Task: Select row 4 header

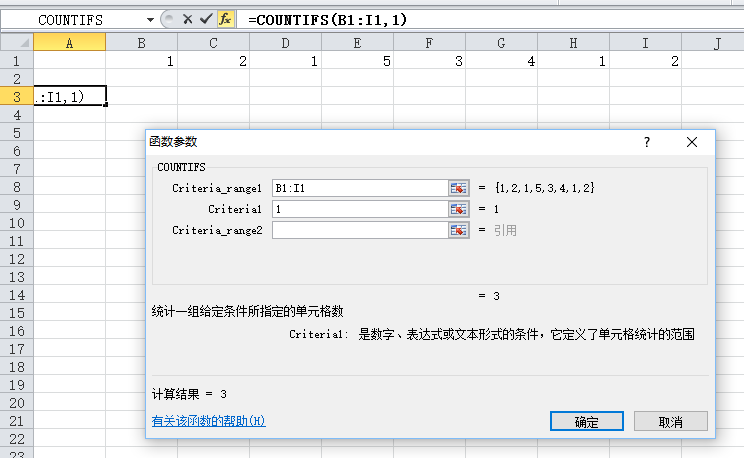Action: click(17, 115)
